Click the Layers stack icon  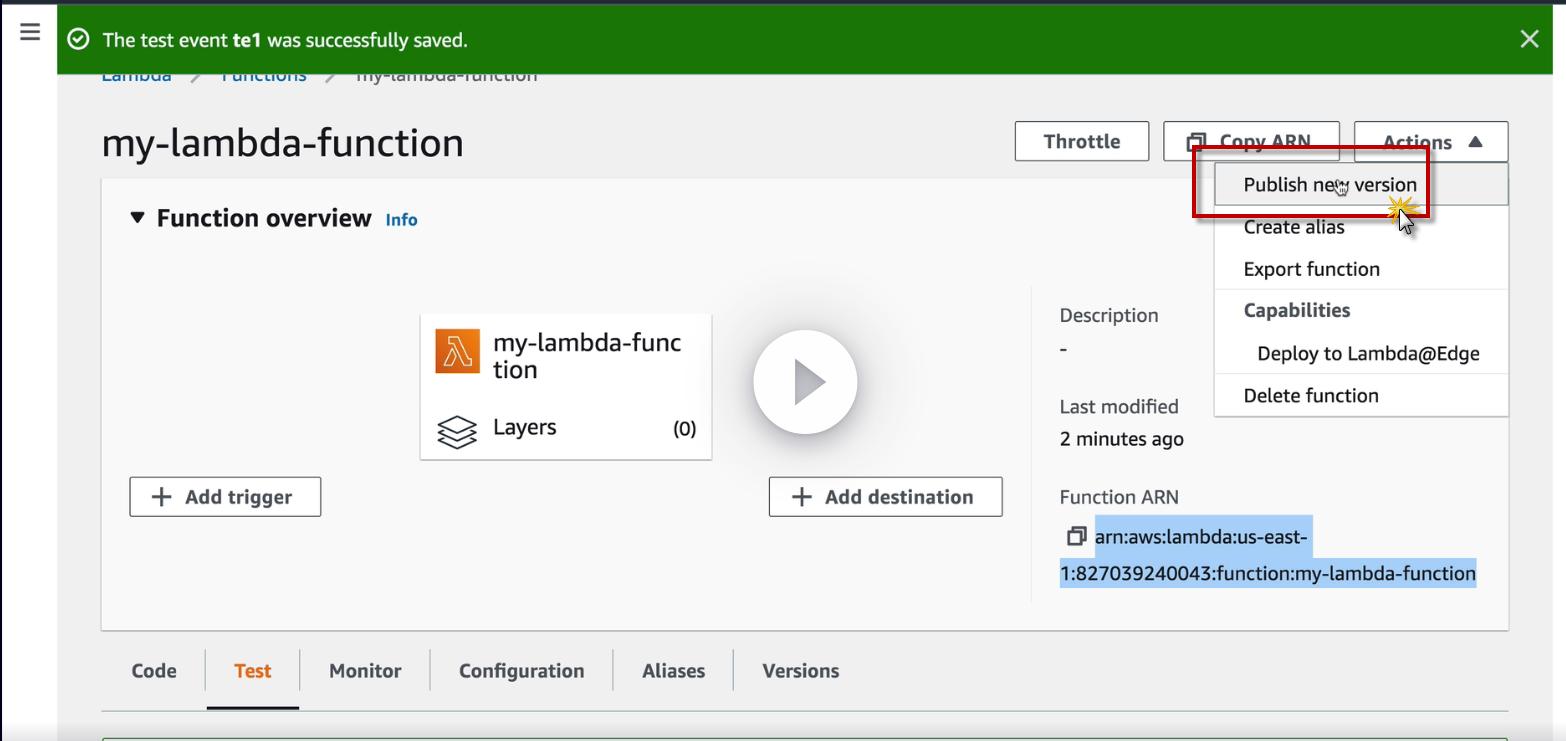click(457, 432)
